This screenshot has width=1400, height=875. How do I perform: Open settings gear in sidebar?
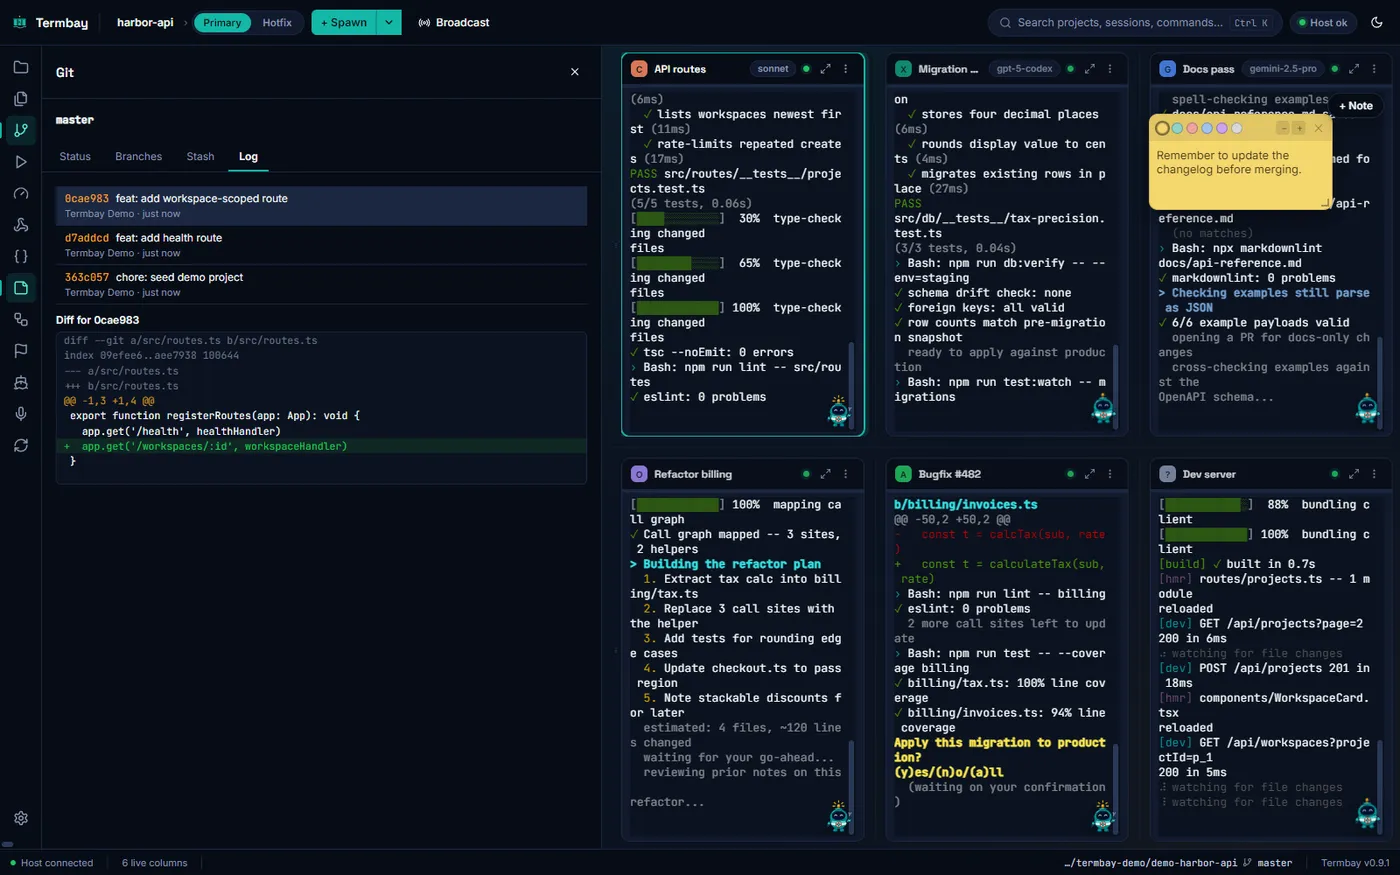coord(21,818)
